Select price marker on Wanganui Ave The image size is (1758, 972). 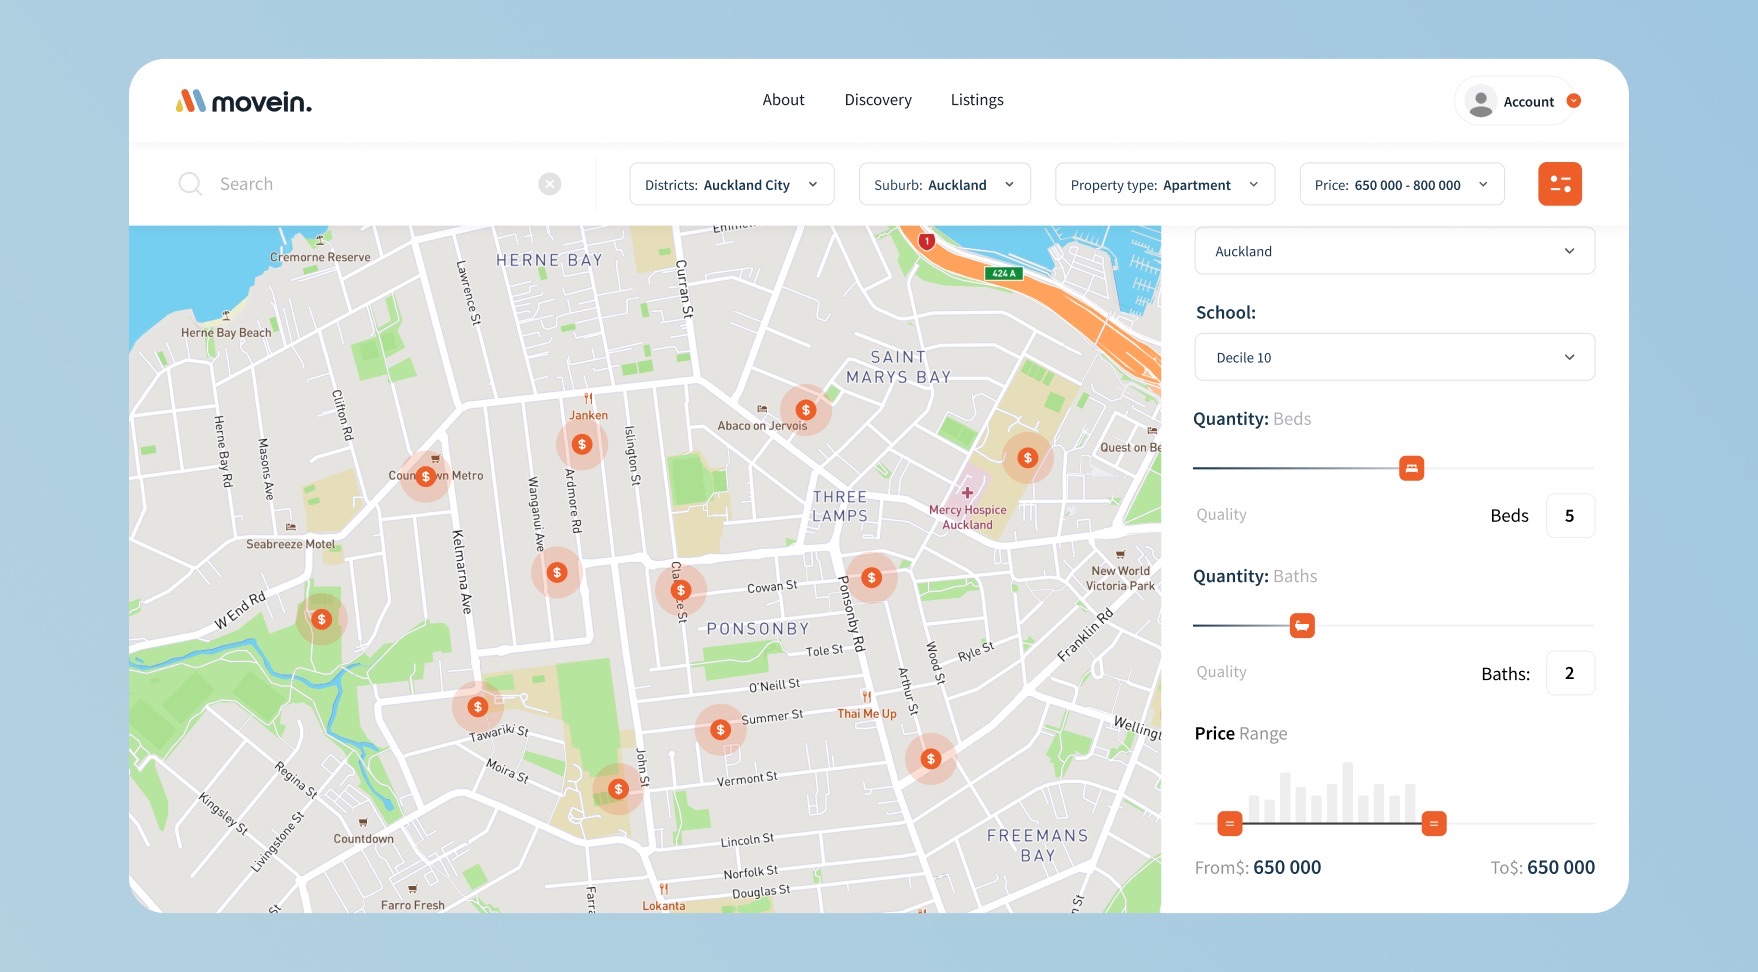click(557, 573)
